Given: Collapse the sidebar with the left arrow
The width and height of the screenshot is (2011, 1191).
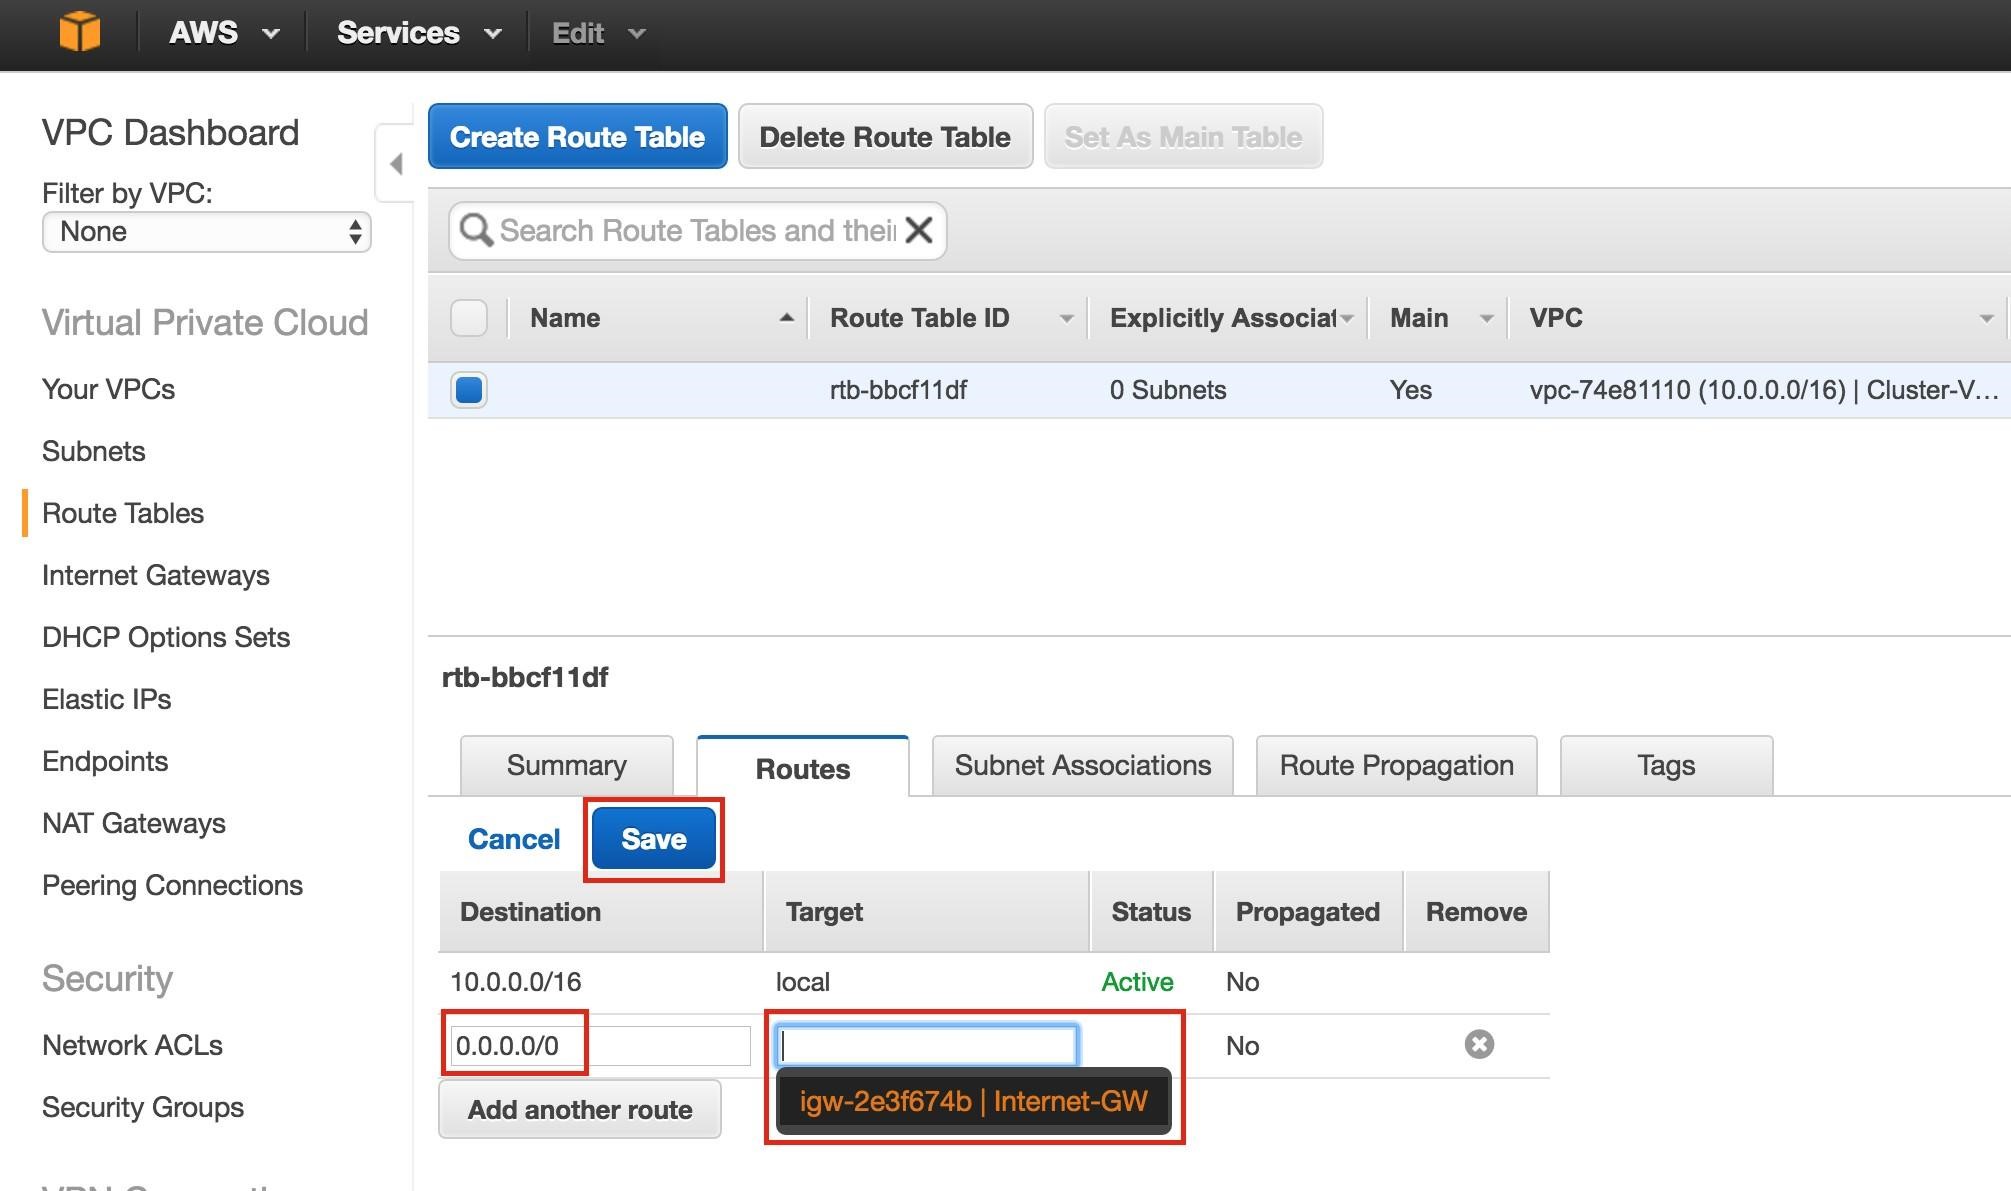Looking at the screenshot, I should [396, 164].
